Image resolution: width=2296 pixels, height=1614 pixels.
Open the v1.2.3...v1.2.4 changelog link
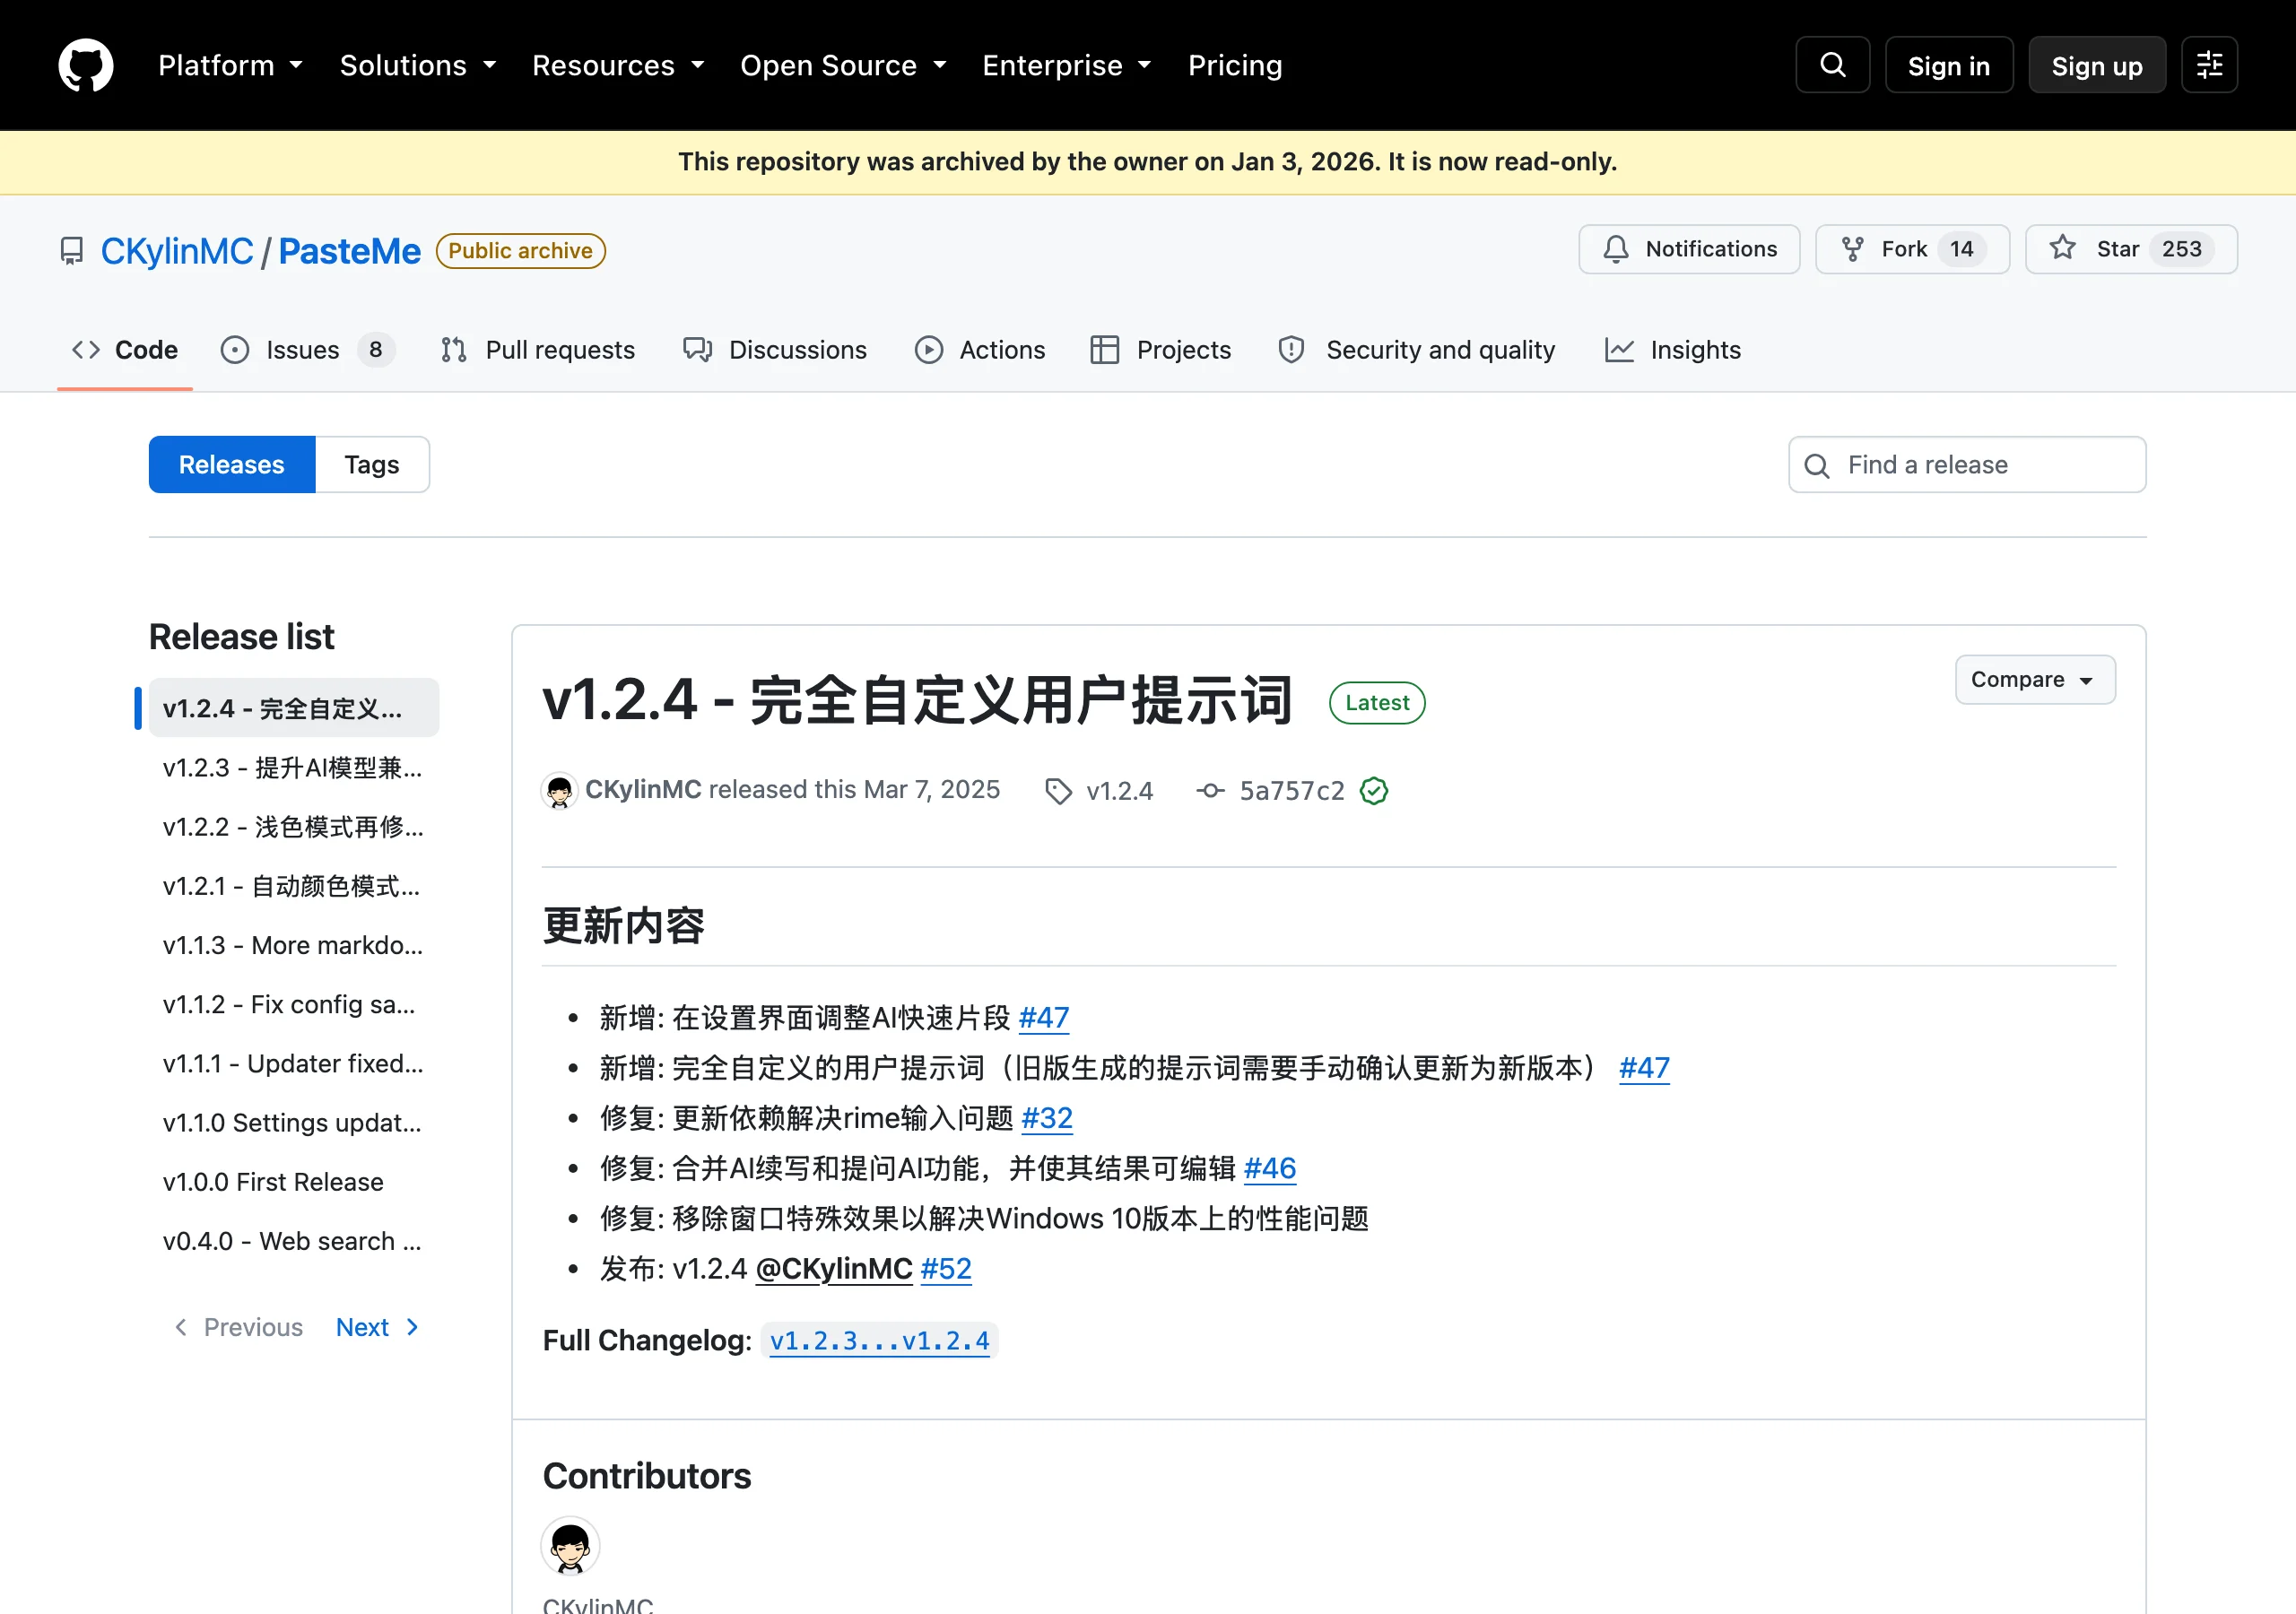(x=880, y=1340)
